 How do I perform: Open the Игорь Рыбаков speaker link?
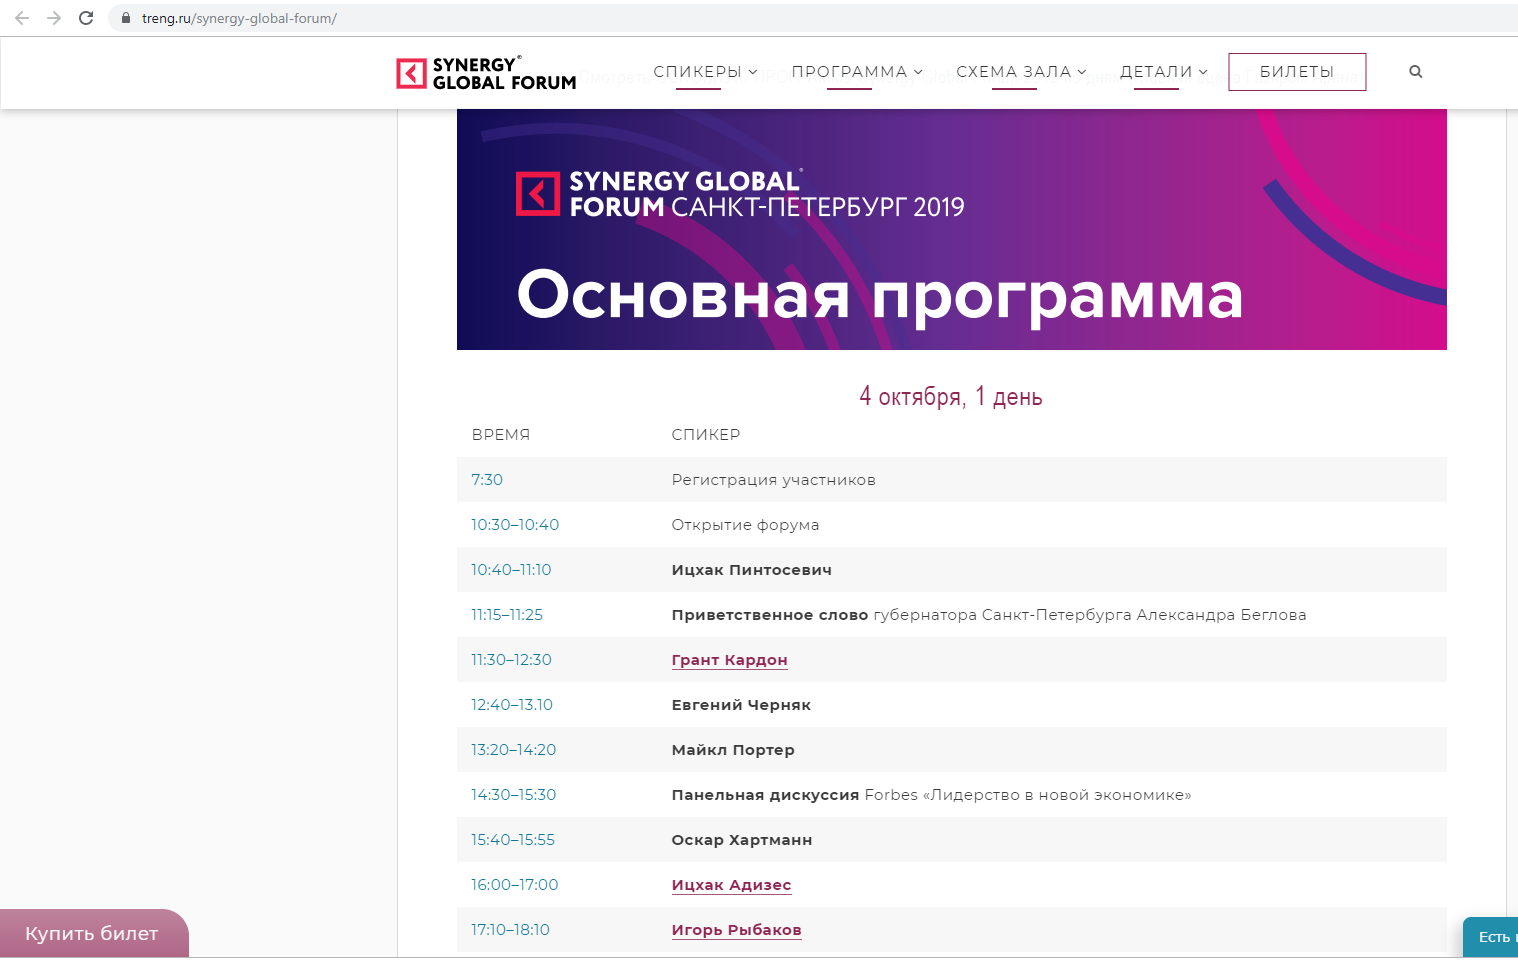736,930
